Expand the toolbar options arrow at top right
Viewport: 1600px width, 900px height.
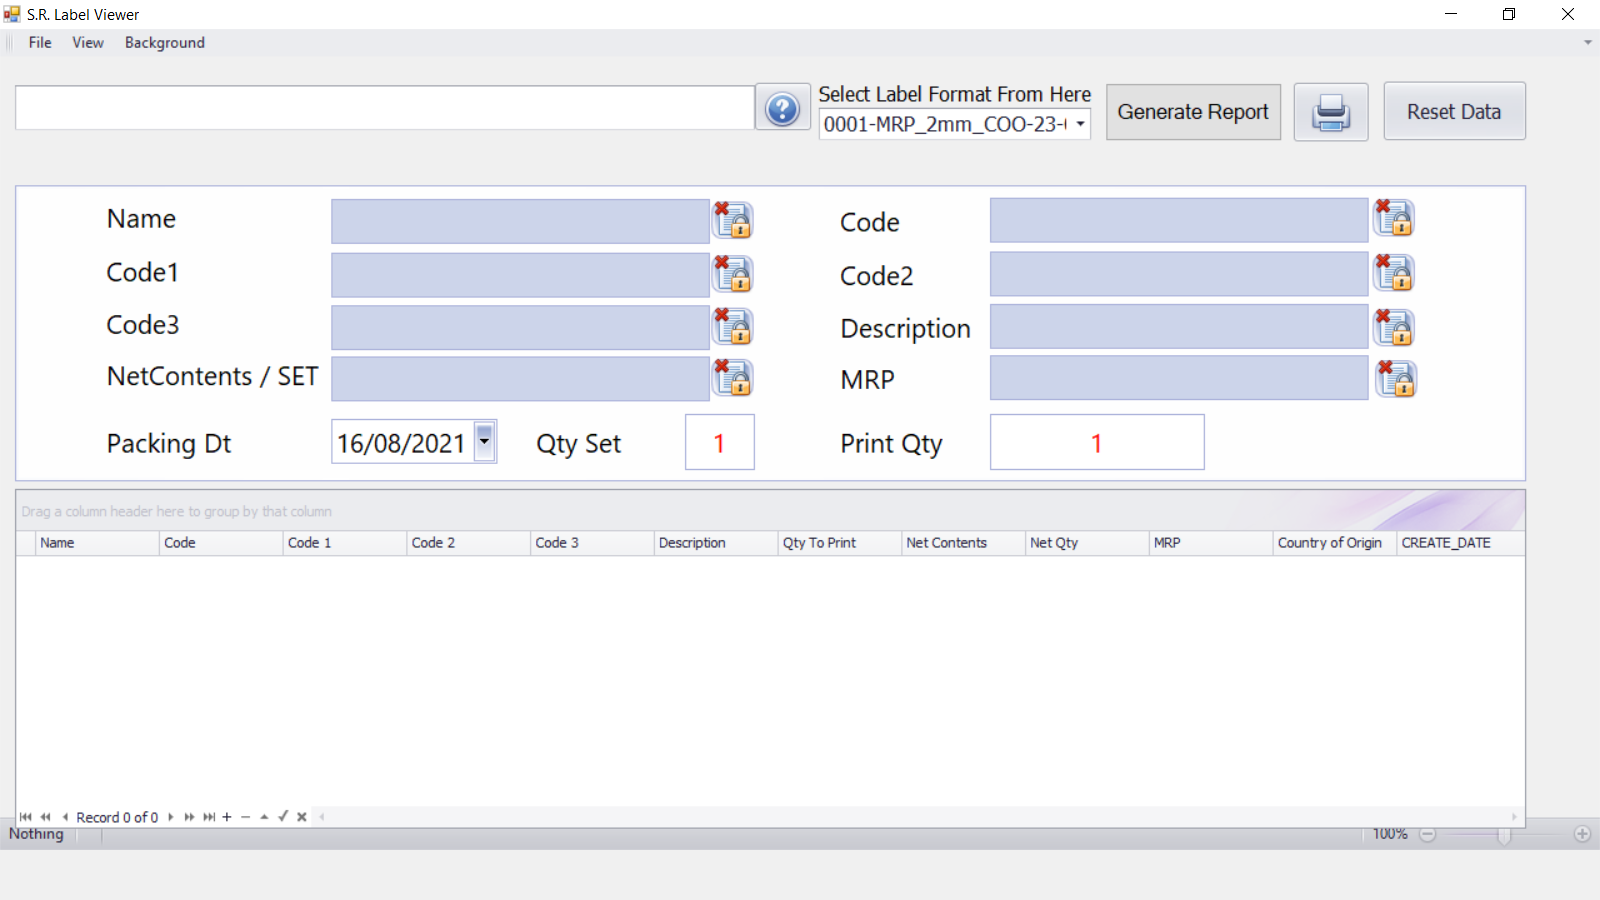tap(1587, 43)
